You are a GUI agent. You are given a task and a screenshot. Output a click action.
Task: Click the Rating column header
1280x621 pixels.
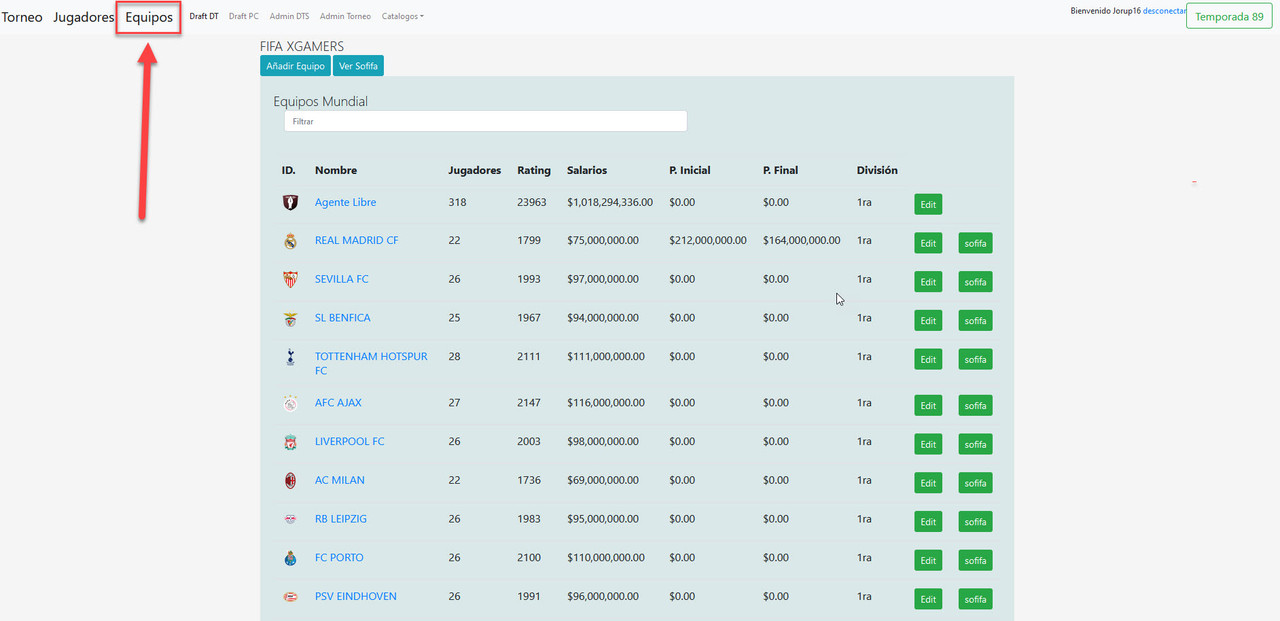(x=534, y=170)
